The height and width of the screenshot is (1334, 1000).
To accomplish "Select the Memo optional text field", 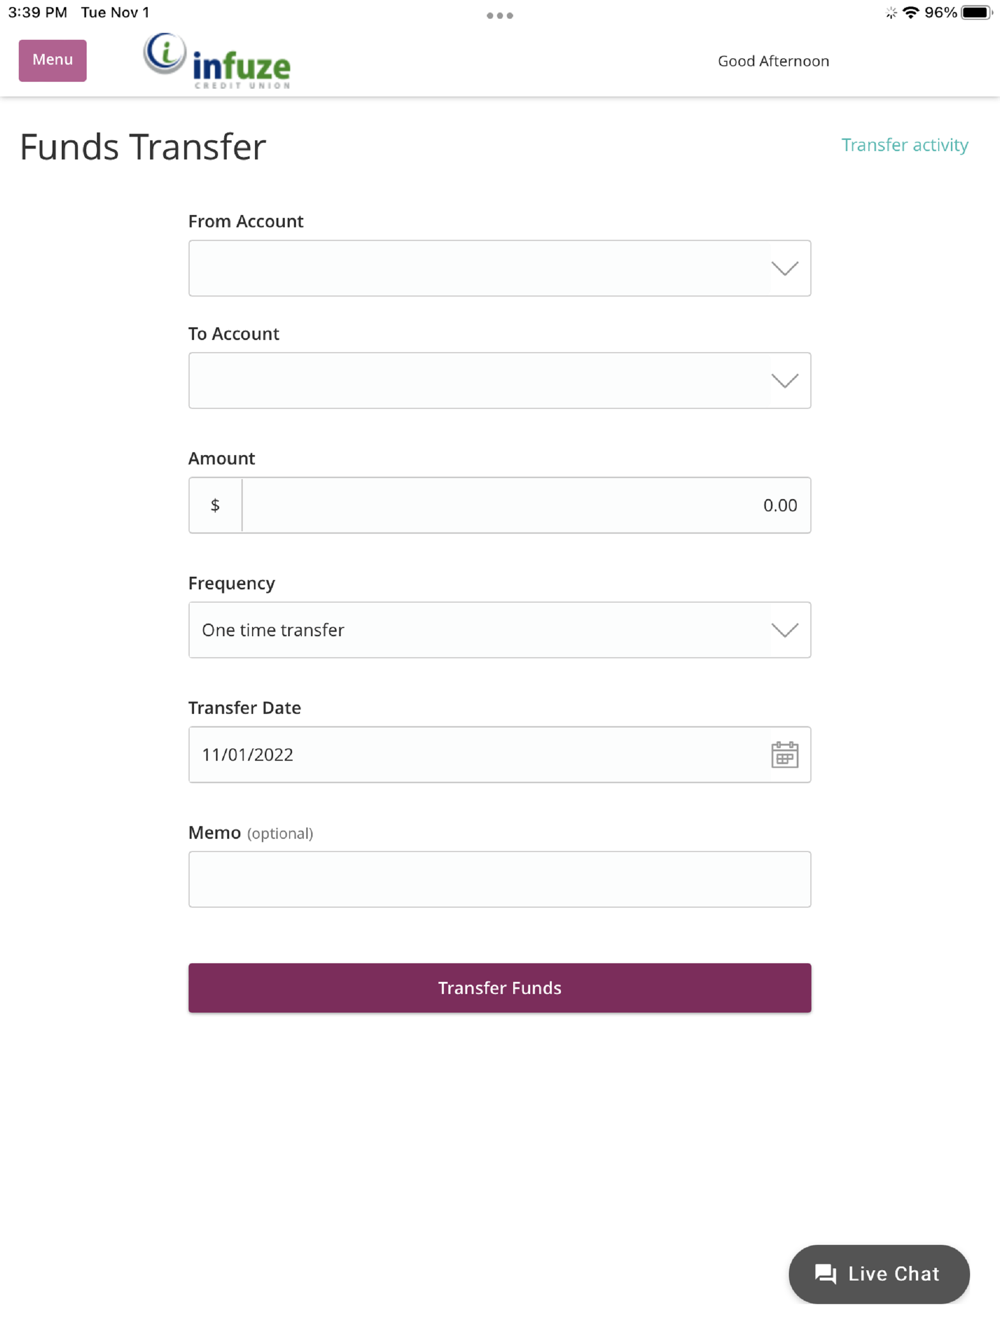I will point(500,879).
